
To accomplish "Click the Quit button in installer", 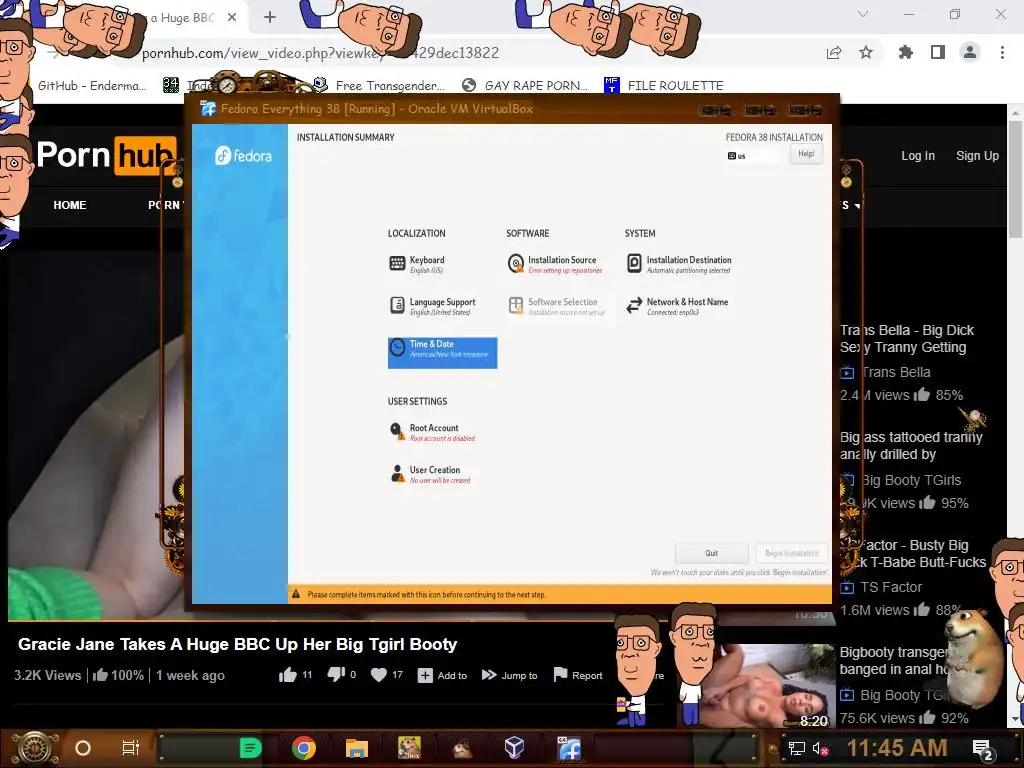I will [711, 553].
